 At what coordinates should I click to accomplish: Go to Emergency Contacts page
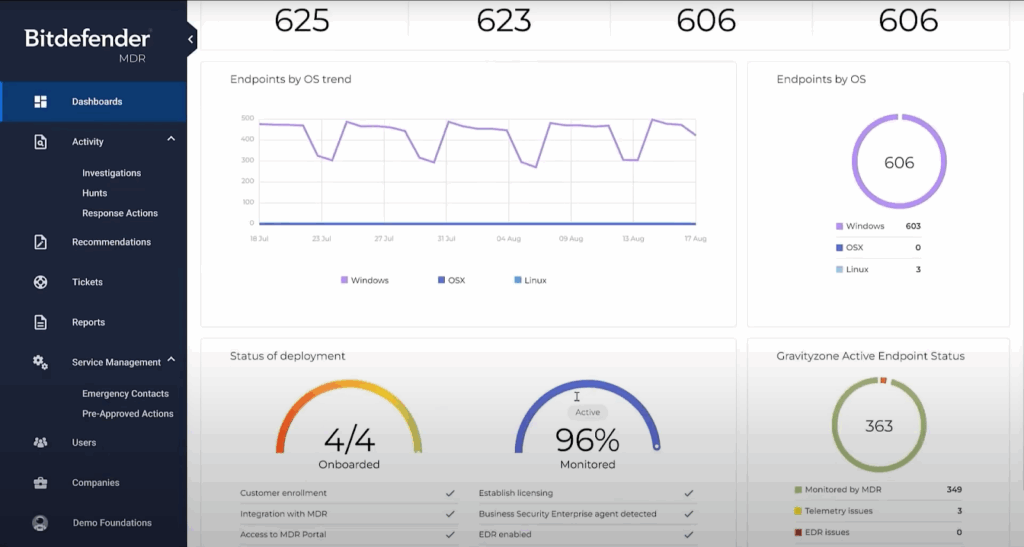(x=125, y=394)
